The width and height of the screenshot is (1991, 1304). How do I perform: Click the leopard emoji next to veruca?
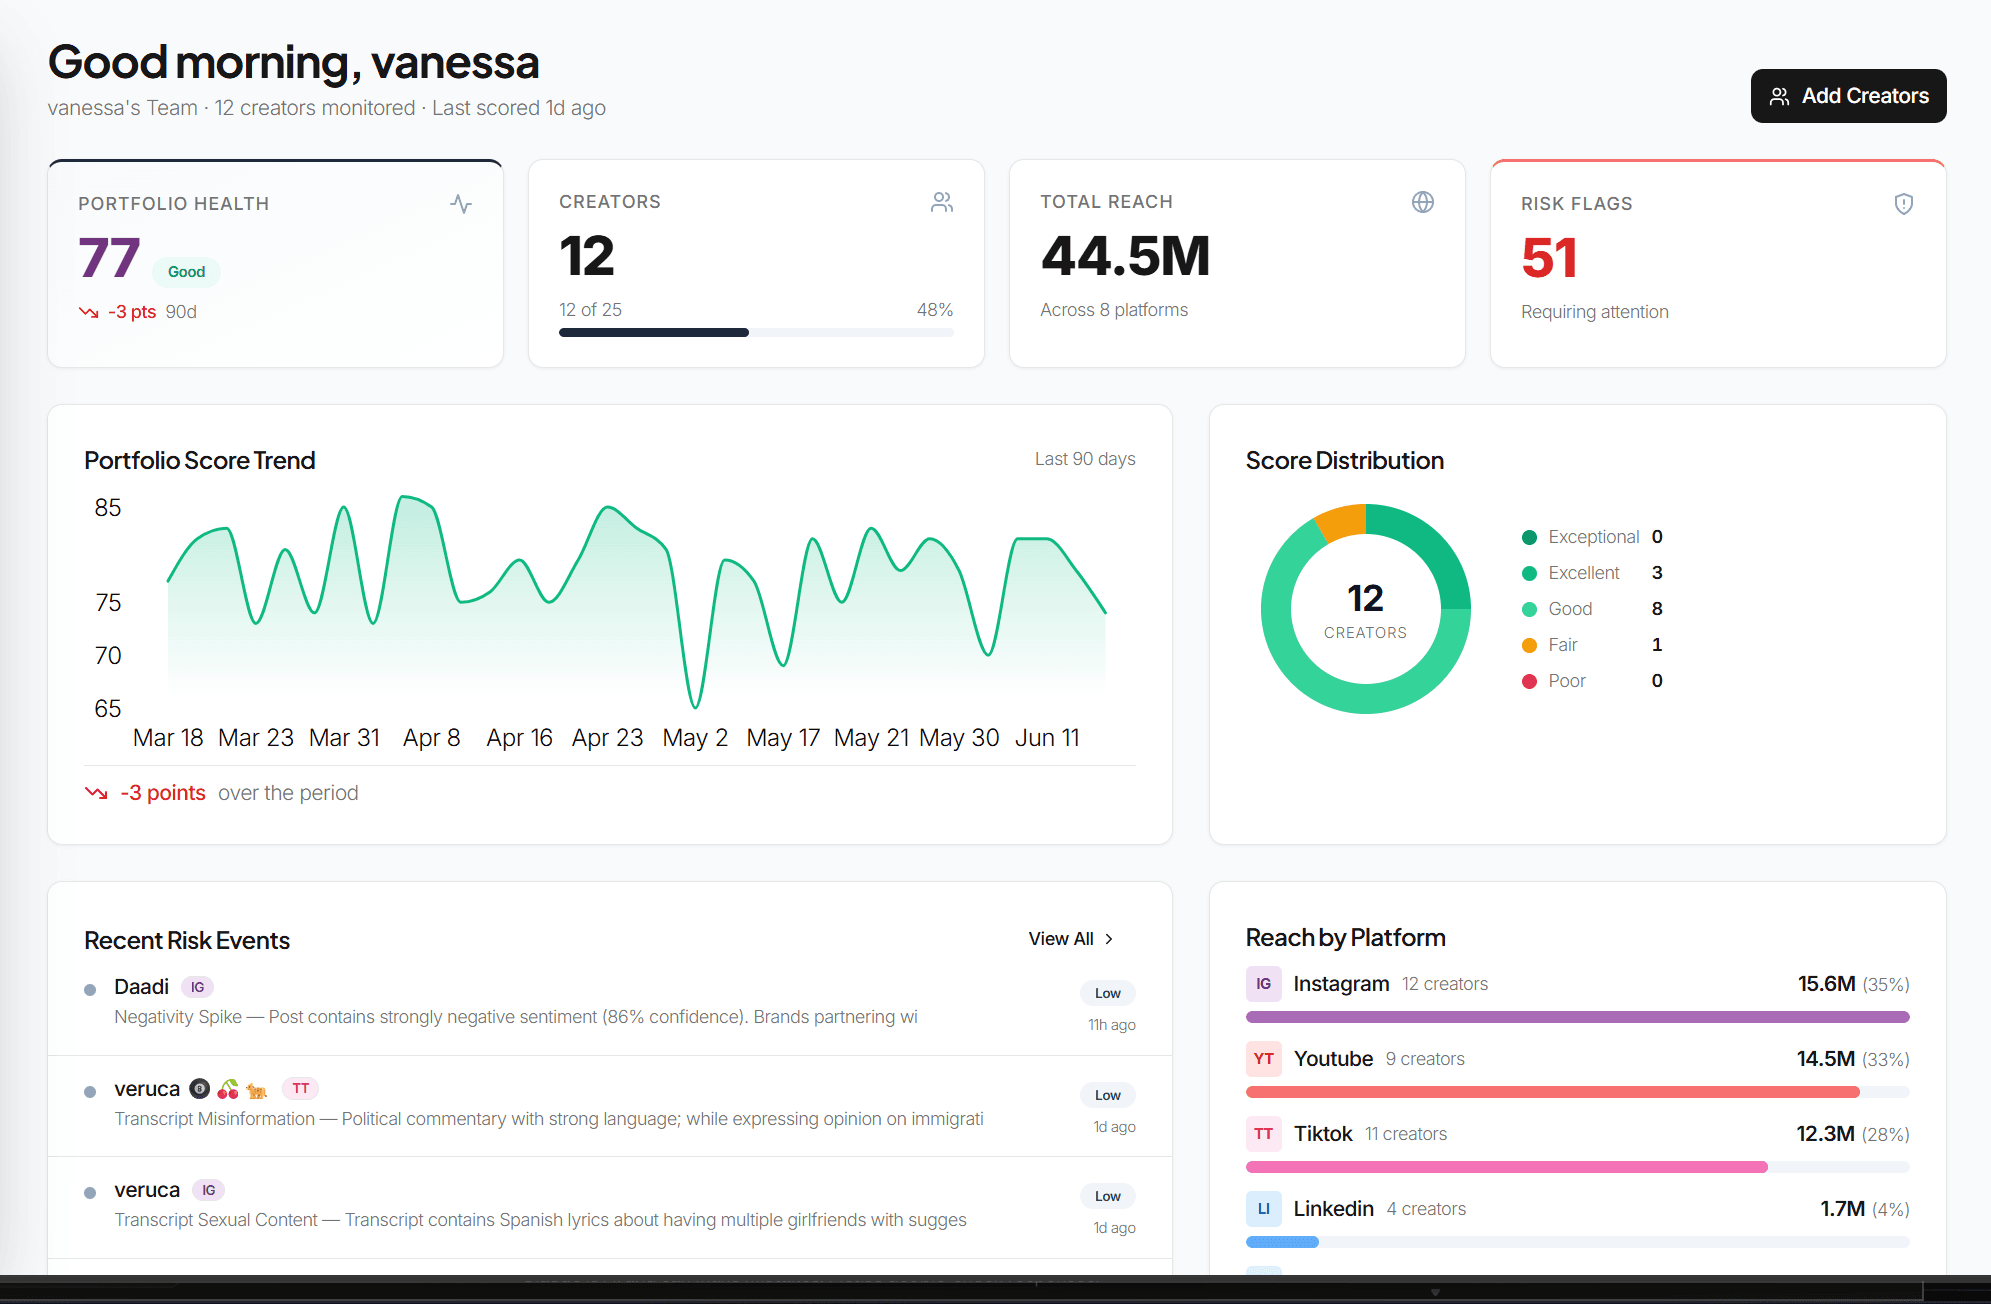click(x=257, y=1090)
